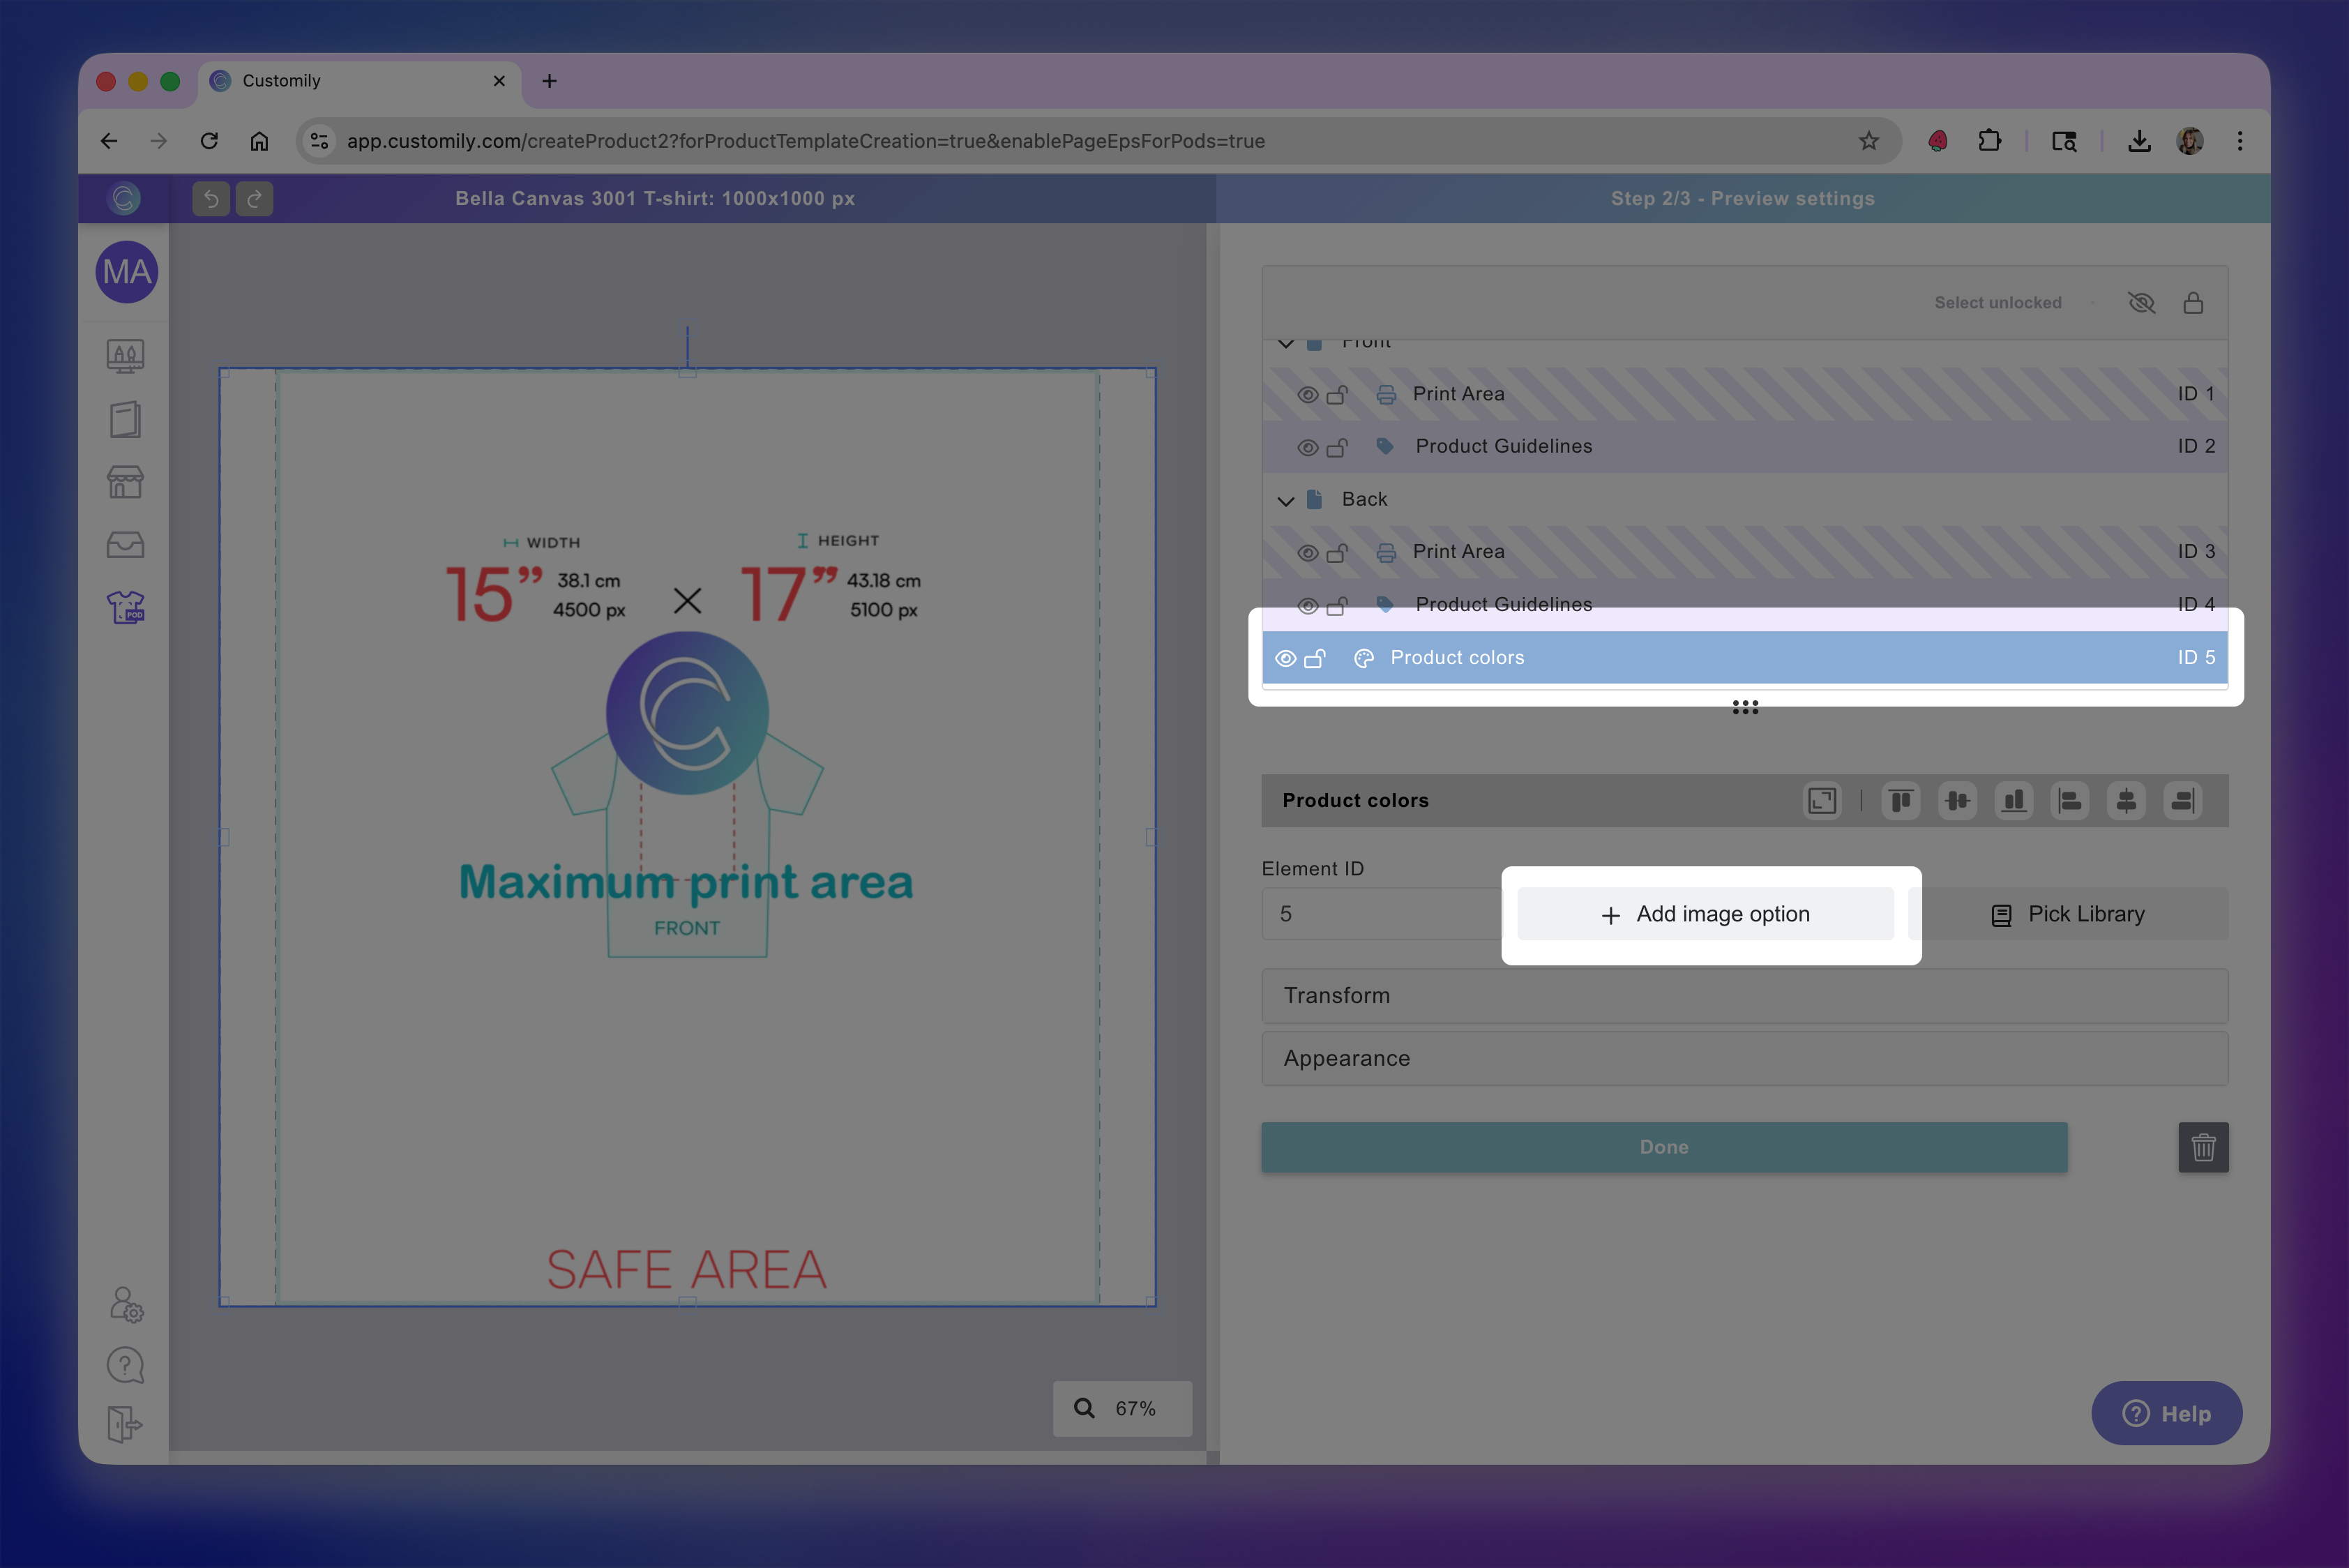Image resolution: width=2349 pixels, height=1568 pixels.
Task: Click the Add image option button
Action: [1706, 913]
